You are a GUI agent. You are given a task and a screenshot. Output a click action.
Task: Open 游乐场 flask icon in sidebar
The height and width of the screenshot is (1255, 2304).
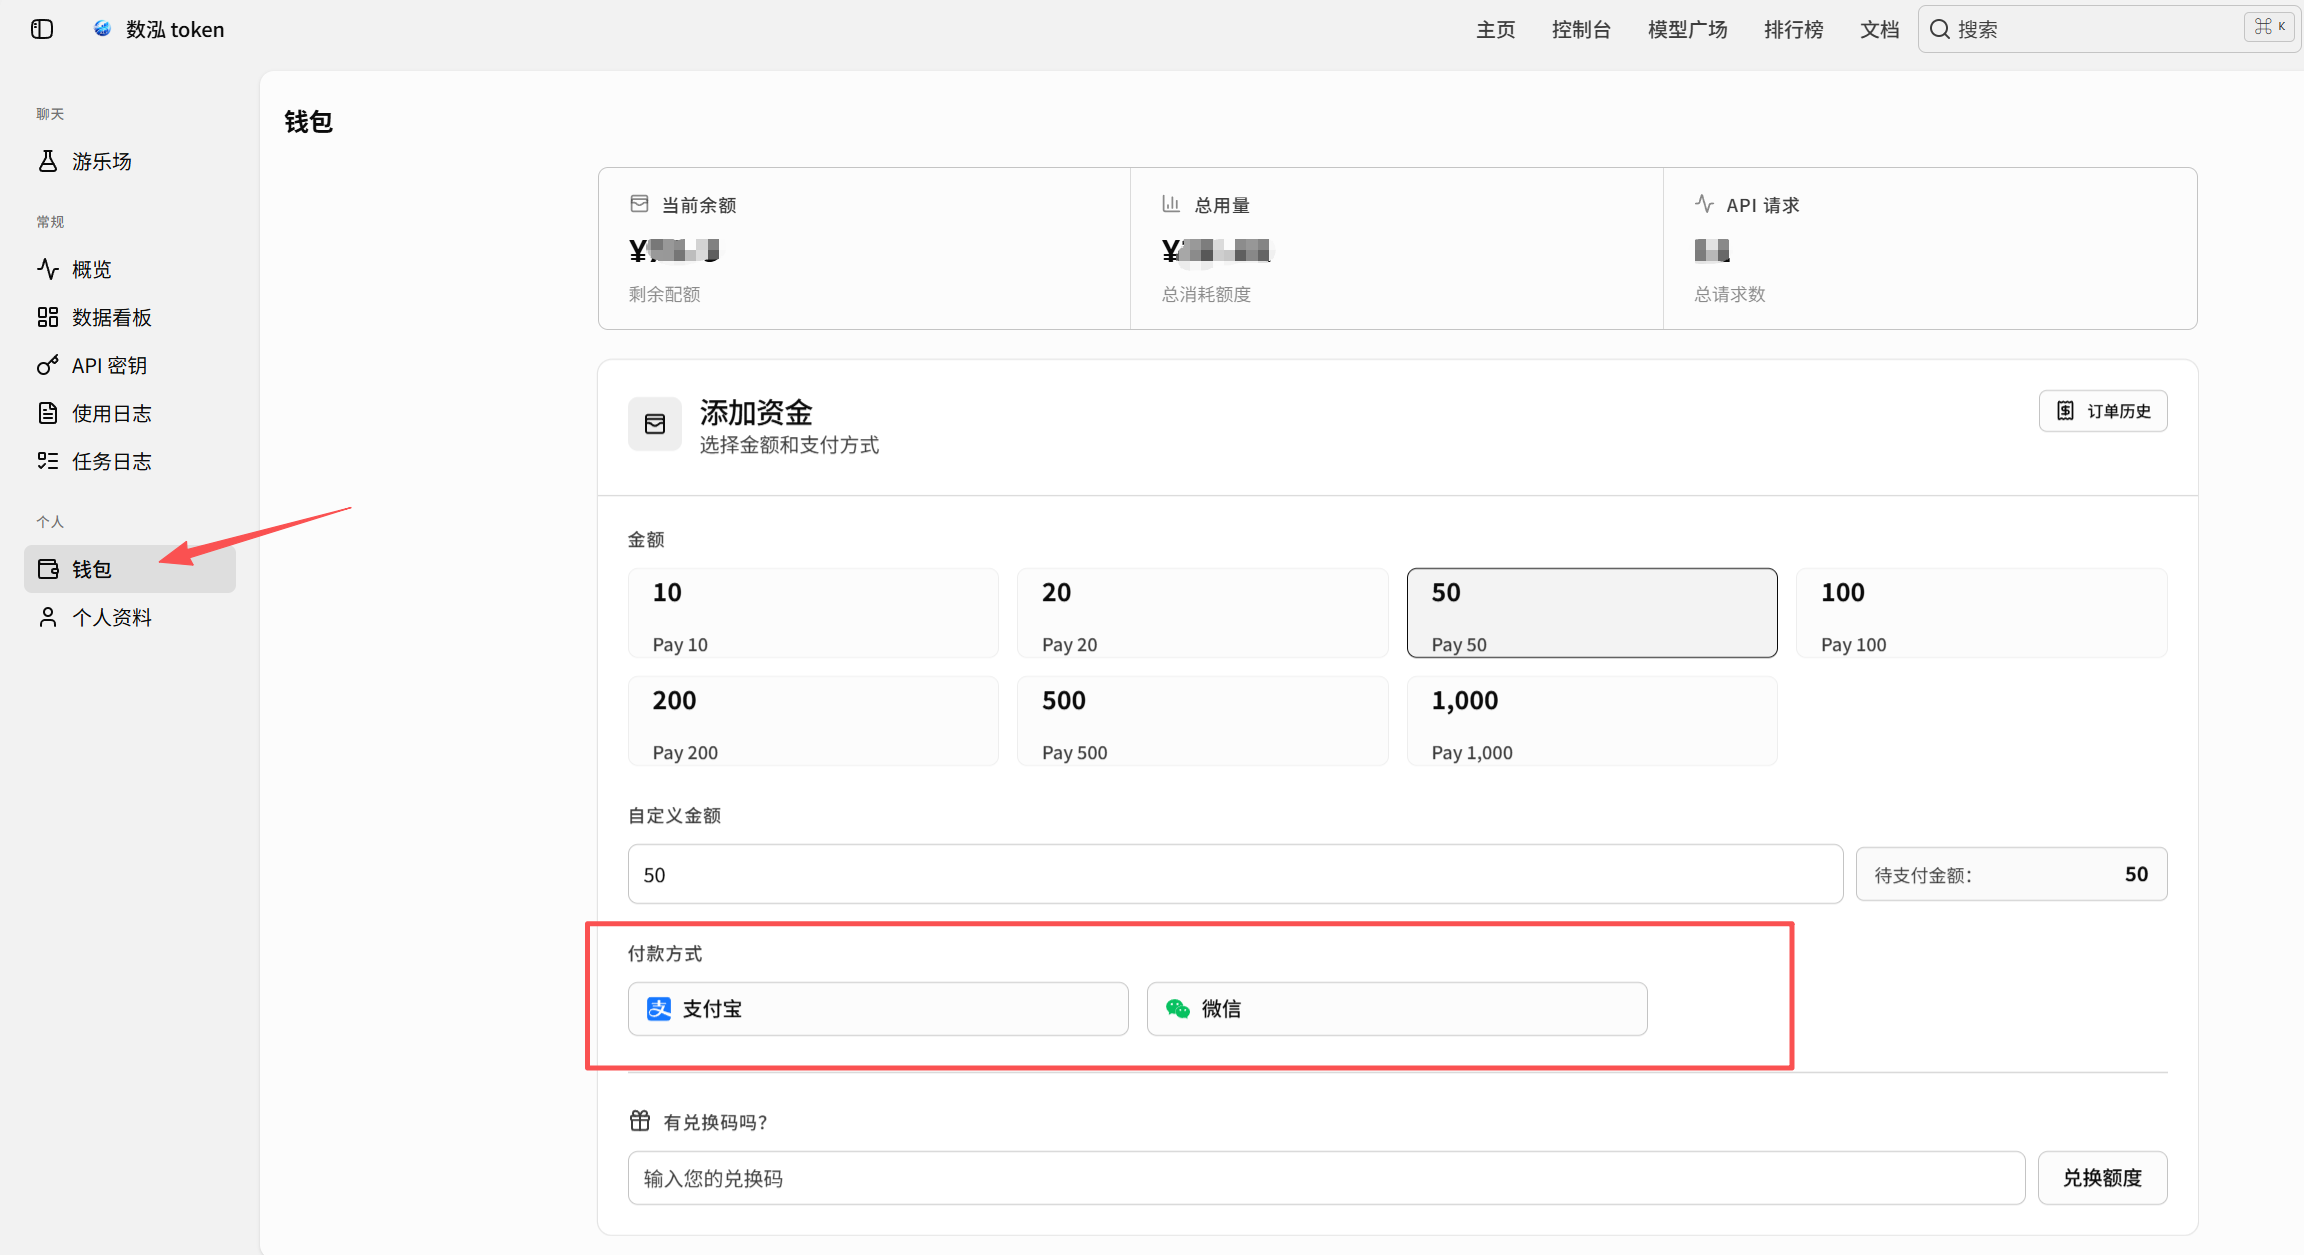(x=48, y=161)
